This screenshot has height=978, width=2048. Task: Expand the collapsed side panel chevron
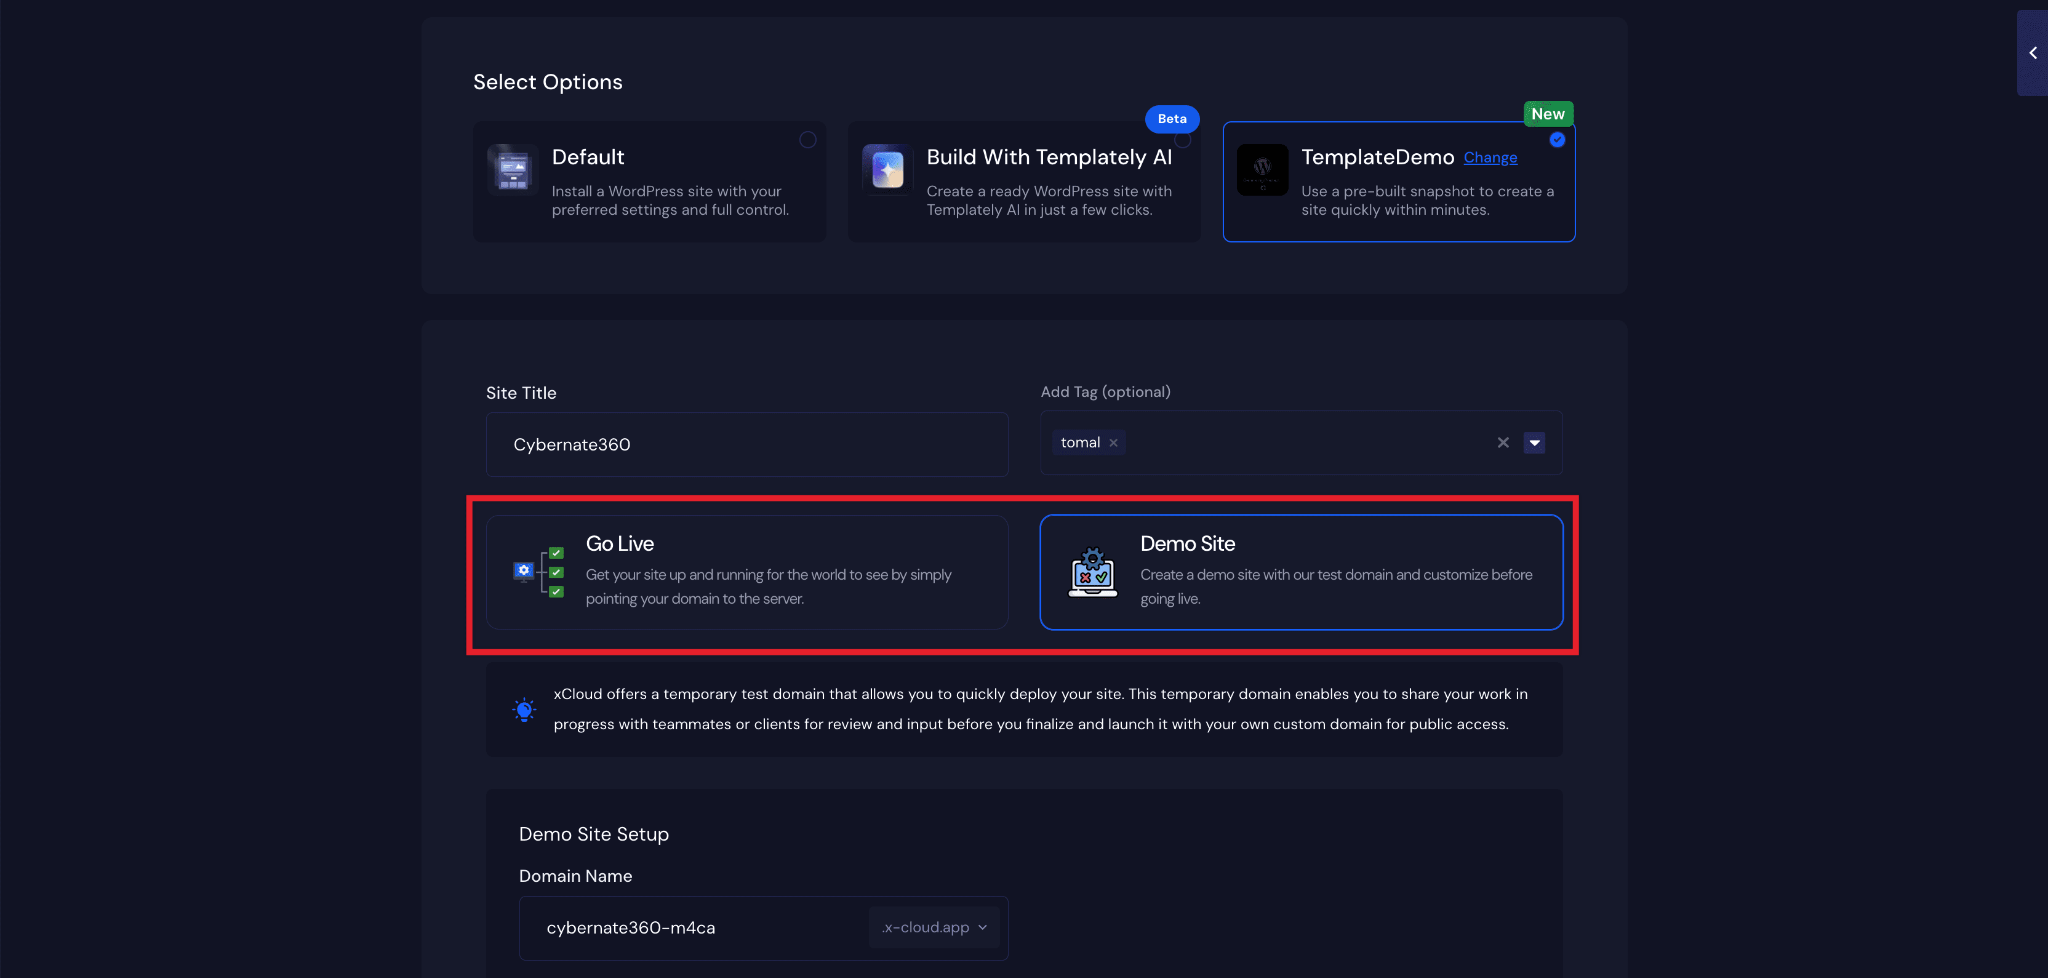[2033, 53]
